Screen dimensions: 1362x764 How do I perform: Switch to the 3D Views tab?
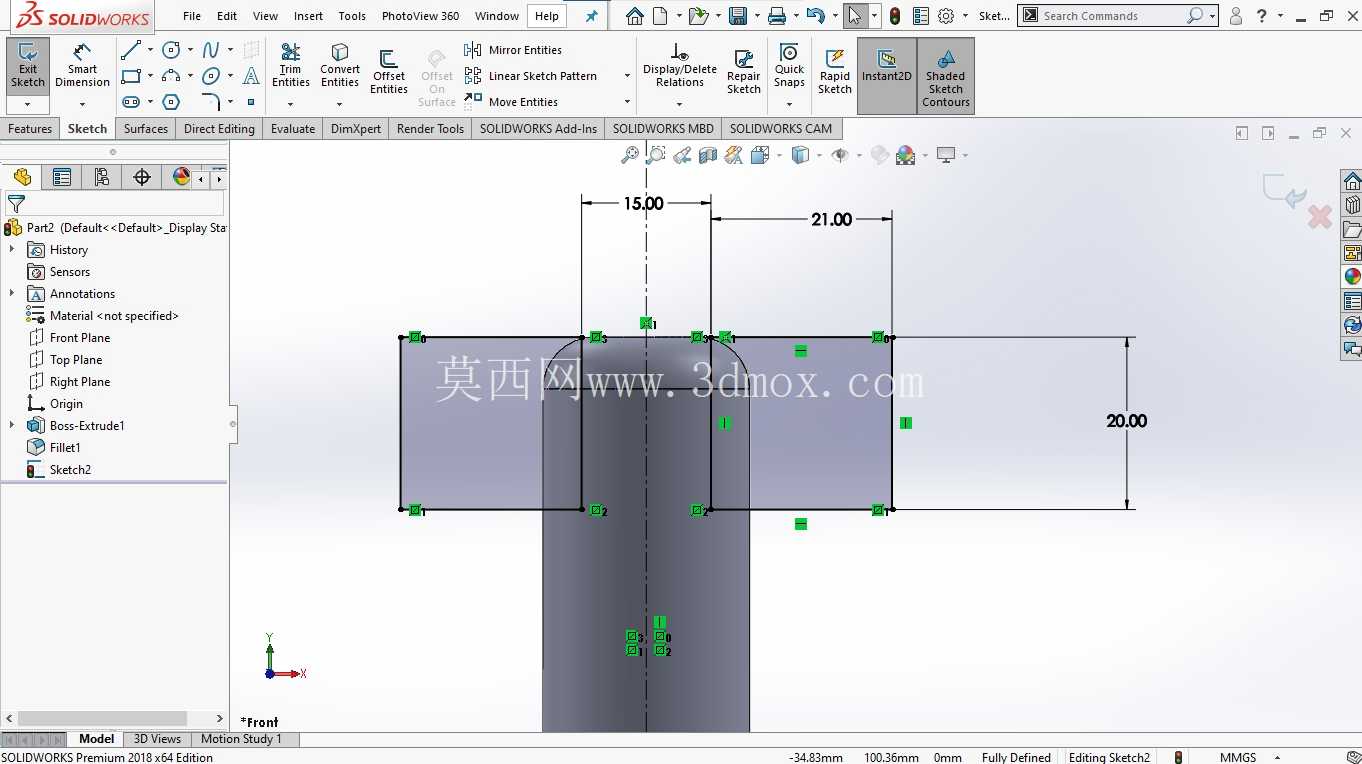coord(157,739)
